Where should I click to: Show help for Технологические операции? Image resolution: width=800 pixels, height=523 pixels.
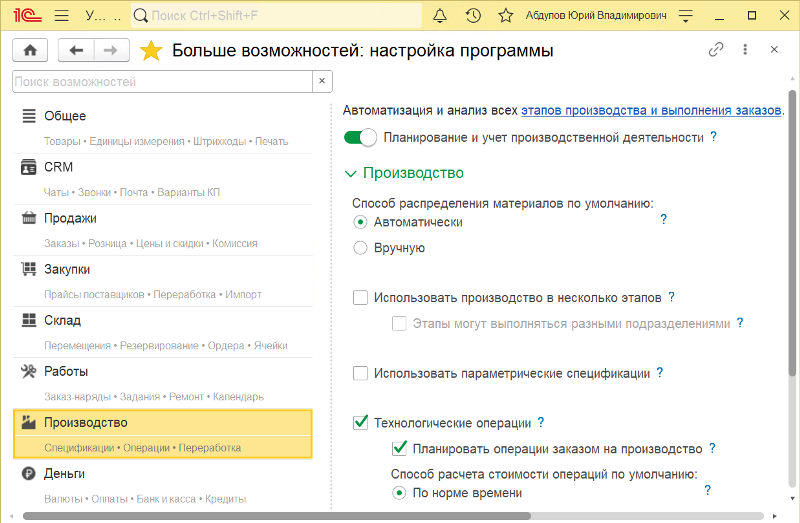point(541,422)
